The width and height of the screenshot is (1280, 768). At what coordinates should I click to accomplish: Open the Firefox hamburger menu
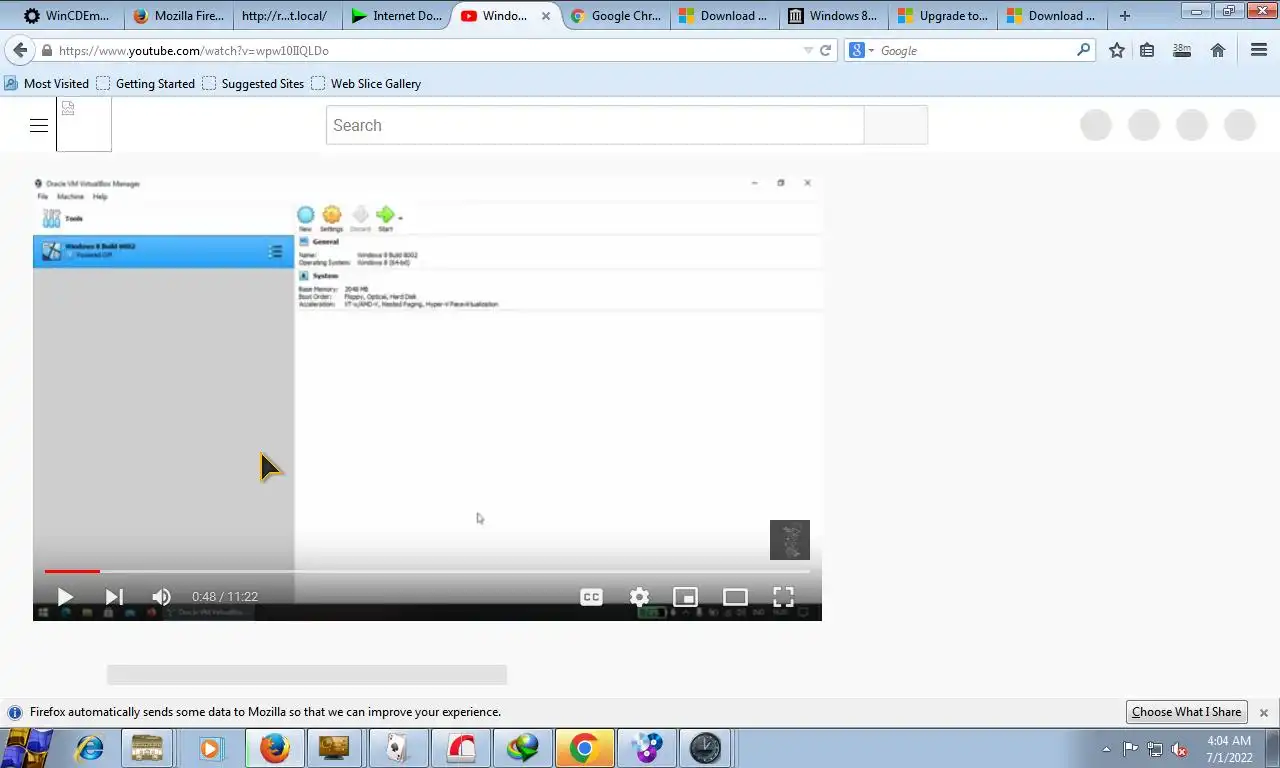[x=1259, y=50]
